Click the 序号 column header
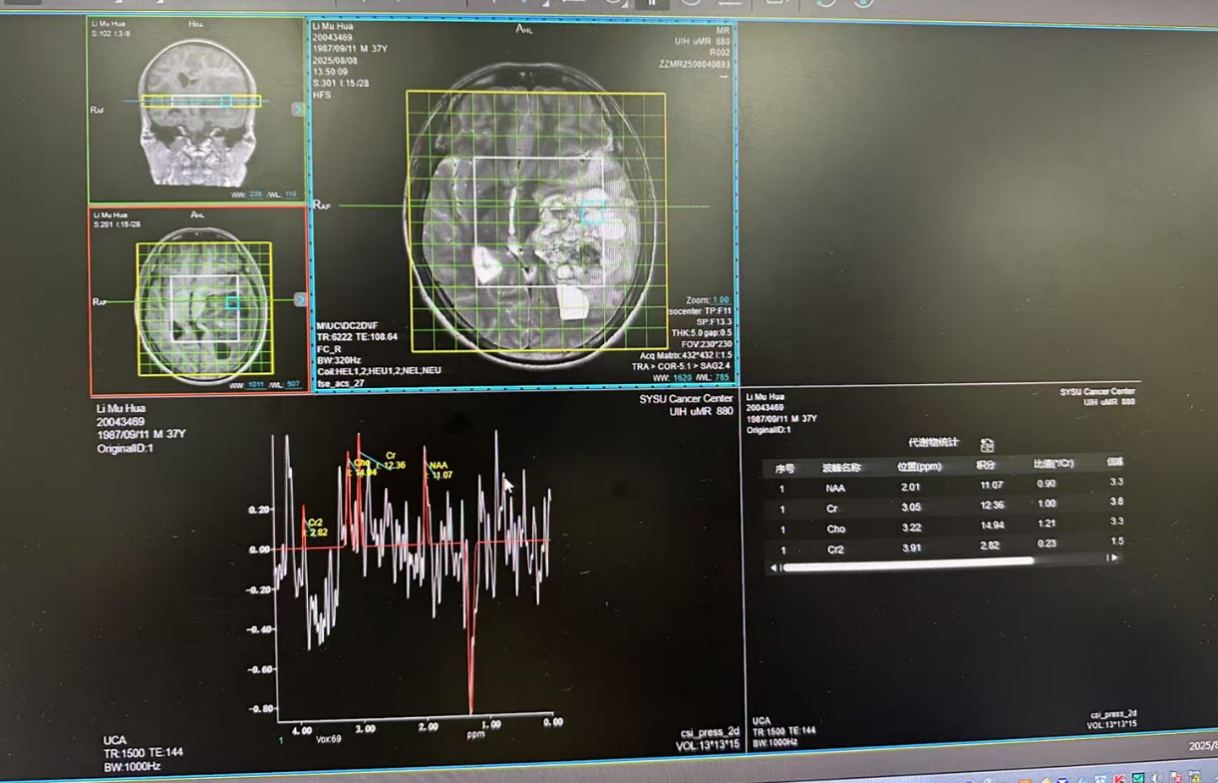1218x783 pixels. [x=785, y=468]
